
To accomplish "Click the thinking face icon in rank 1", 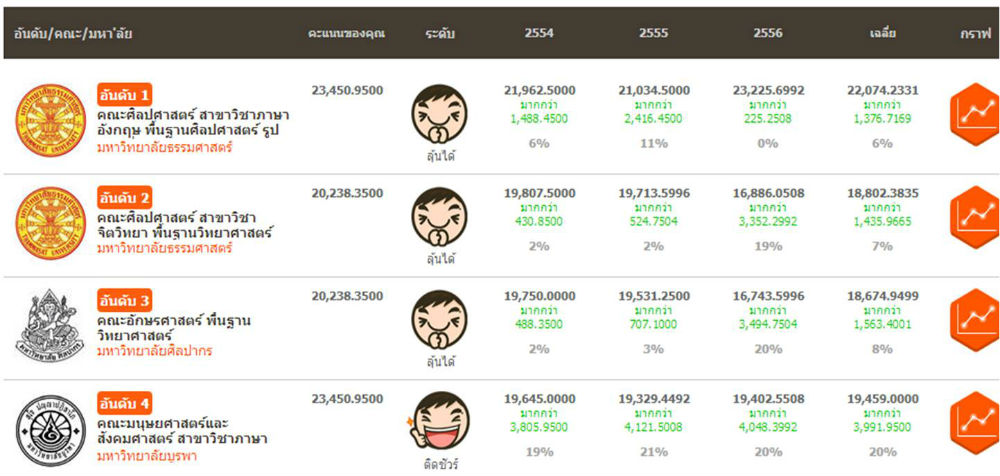I will coord(440,115).
